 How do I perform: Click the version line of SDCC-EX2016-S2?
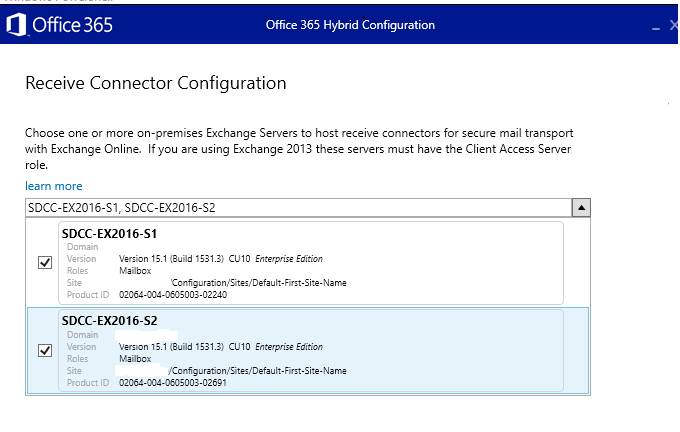click(220, 347)
